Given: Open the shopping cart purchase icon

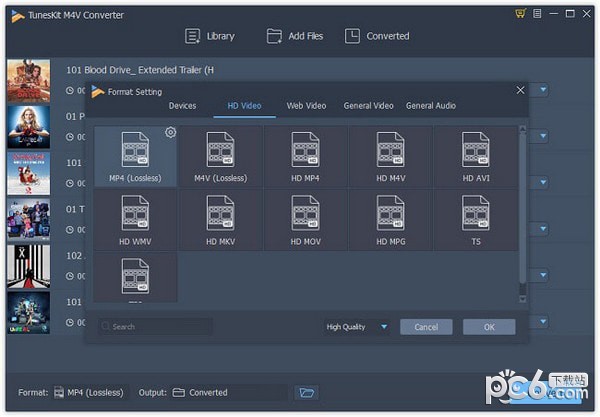Looking at the screenshot, I should coord(520,14).
